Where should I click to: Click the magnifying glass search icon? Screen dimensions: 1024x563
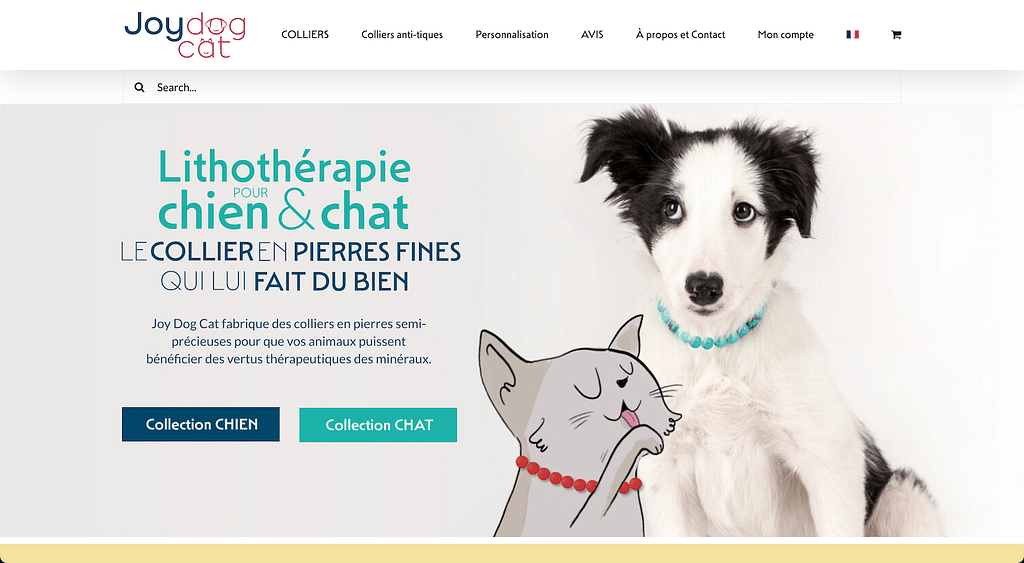click(x=139, y=87)
